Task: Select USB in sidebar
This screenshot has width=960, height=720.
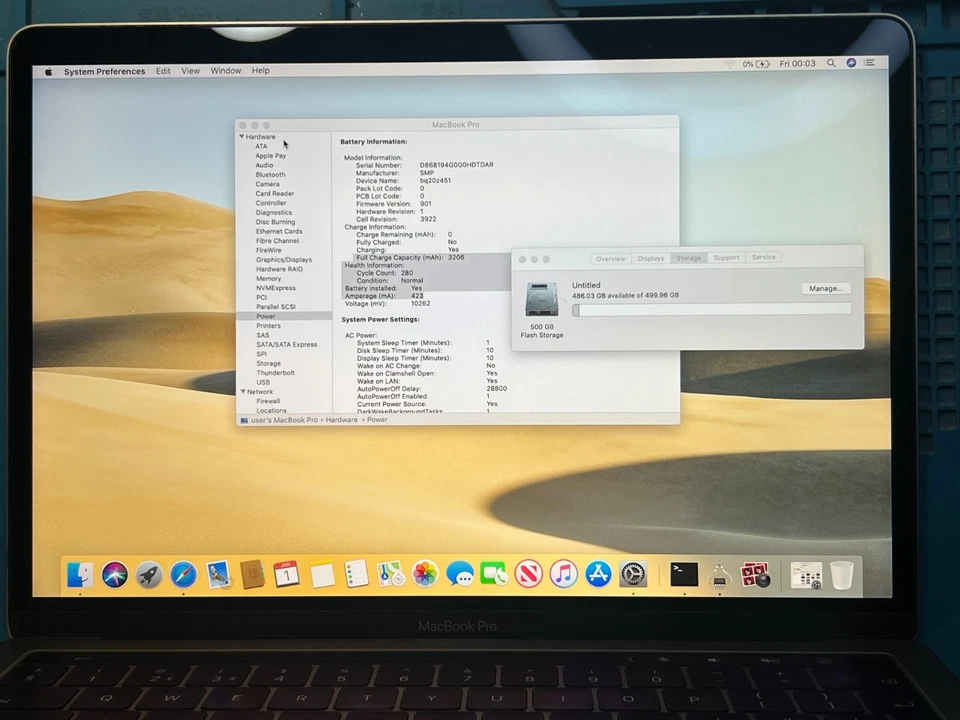Action: click(263, 382)
